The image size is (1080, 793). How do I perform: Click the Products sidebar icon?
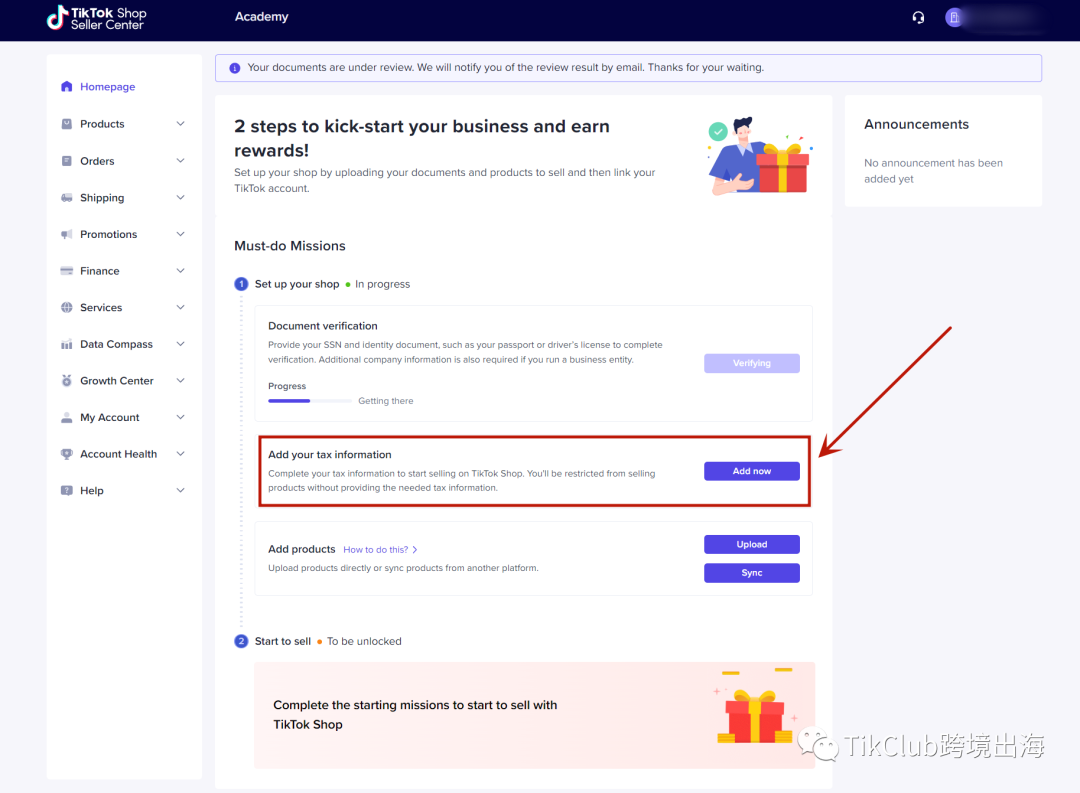(x=67, y=124)
